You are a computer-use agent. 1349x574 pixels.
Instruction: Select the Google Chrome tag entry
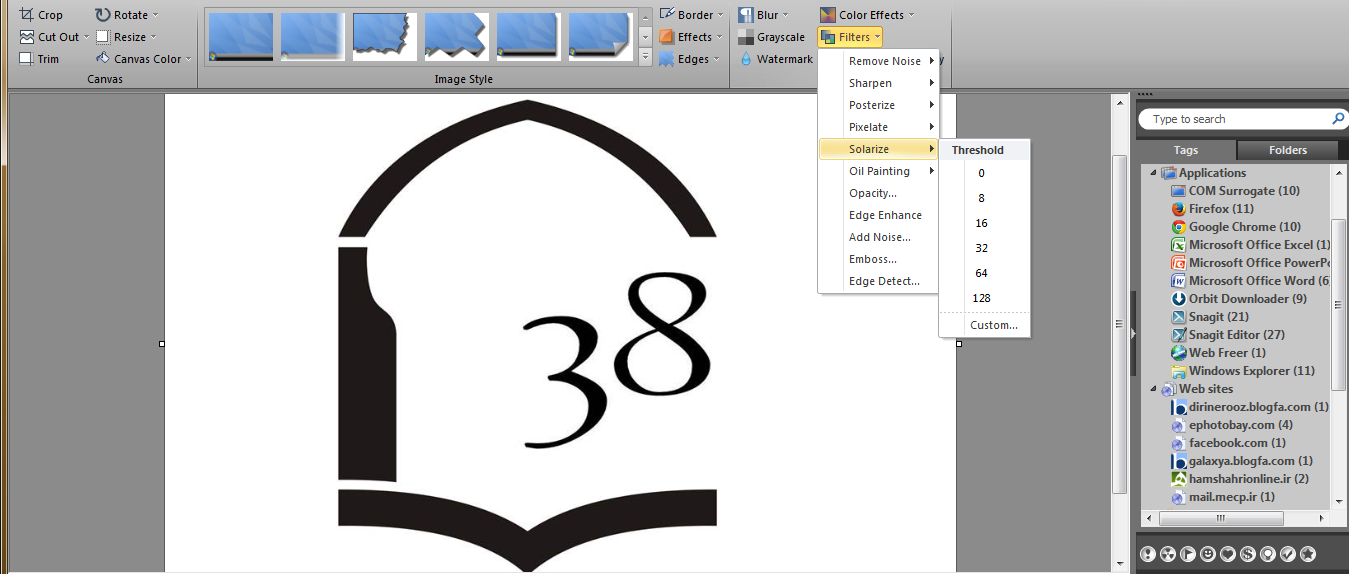click(x=1244, y=227)
